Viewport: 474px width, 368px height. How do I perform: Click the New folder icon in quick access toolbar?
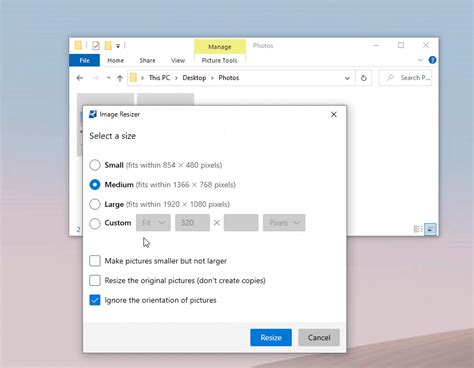click(108, 45)
